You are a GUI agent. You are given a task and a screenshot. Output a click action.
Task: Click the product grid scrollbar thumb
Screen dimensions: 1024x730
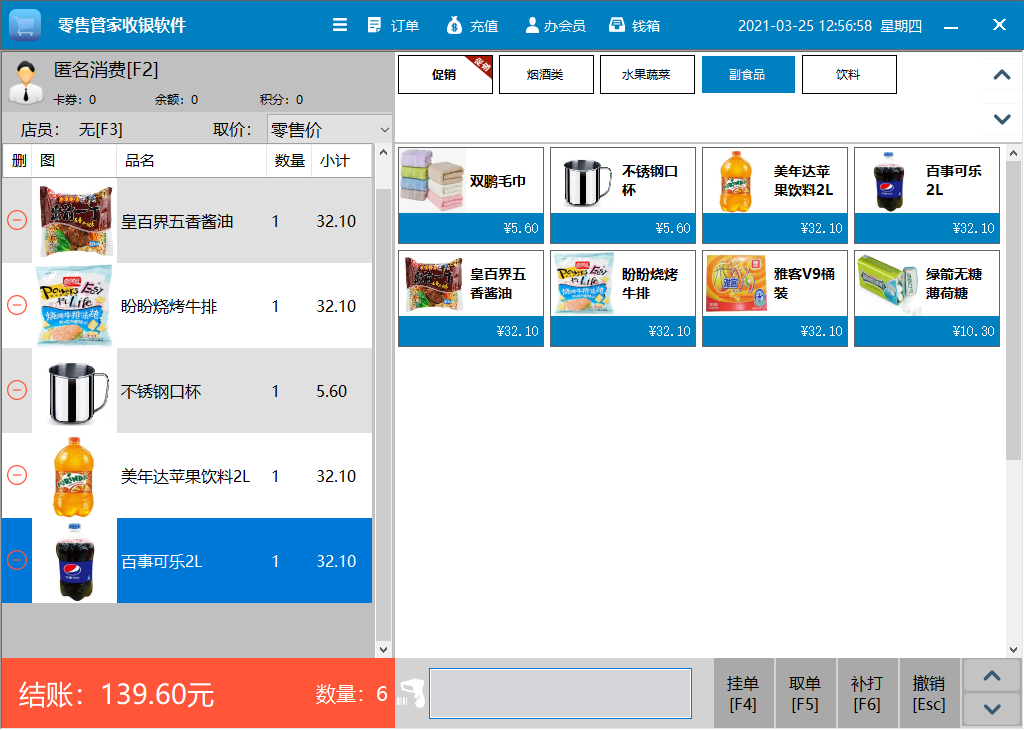1014,311
